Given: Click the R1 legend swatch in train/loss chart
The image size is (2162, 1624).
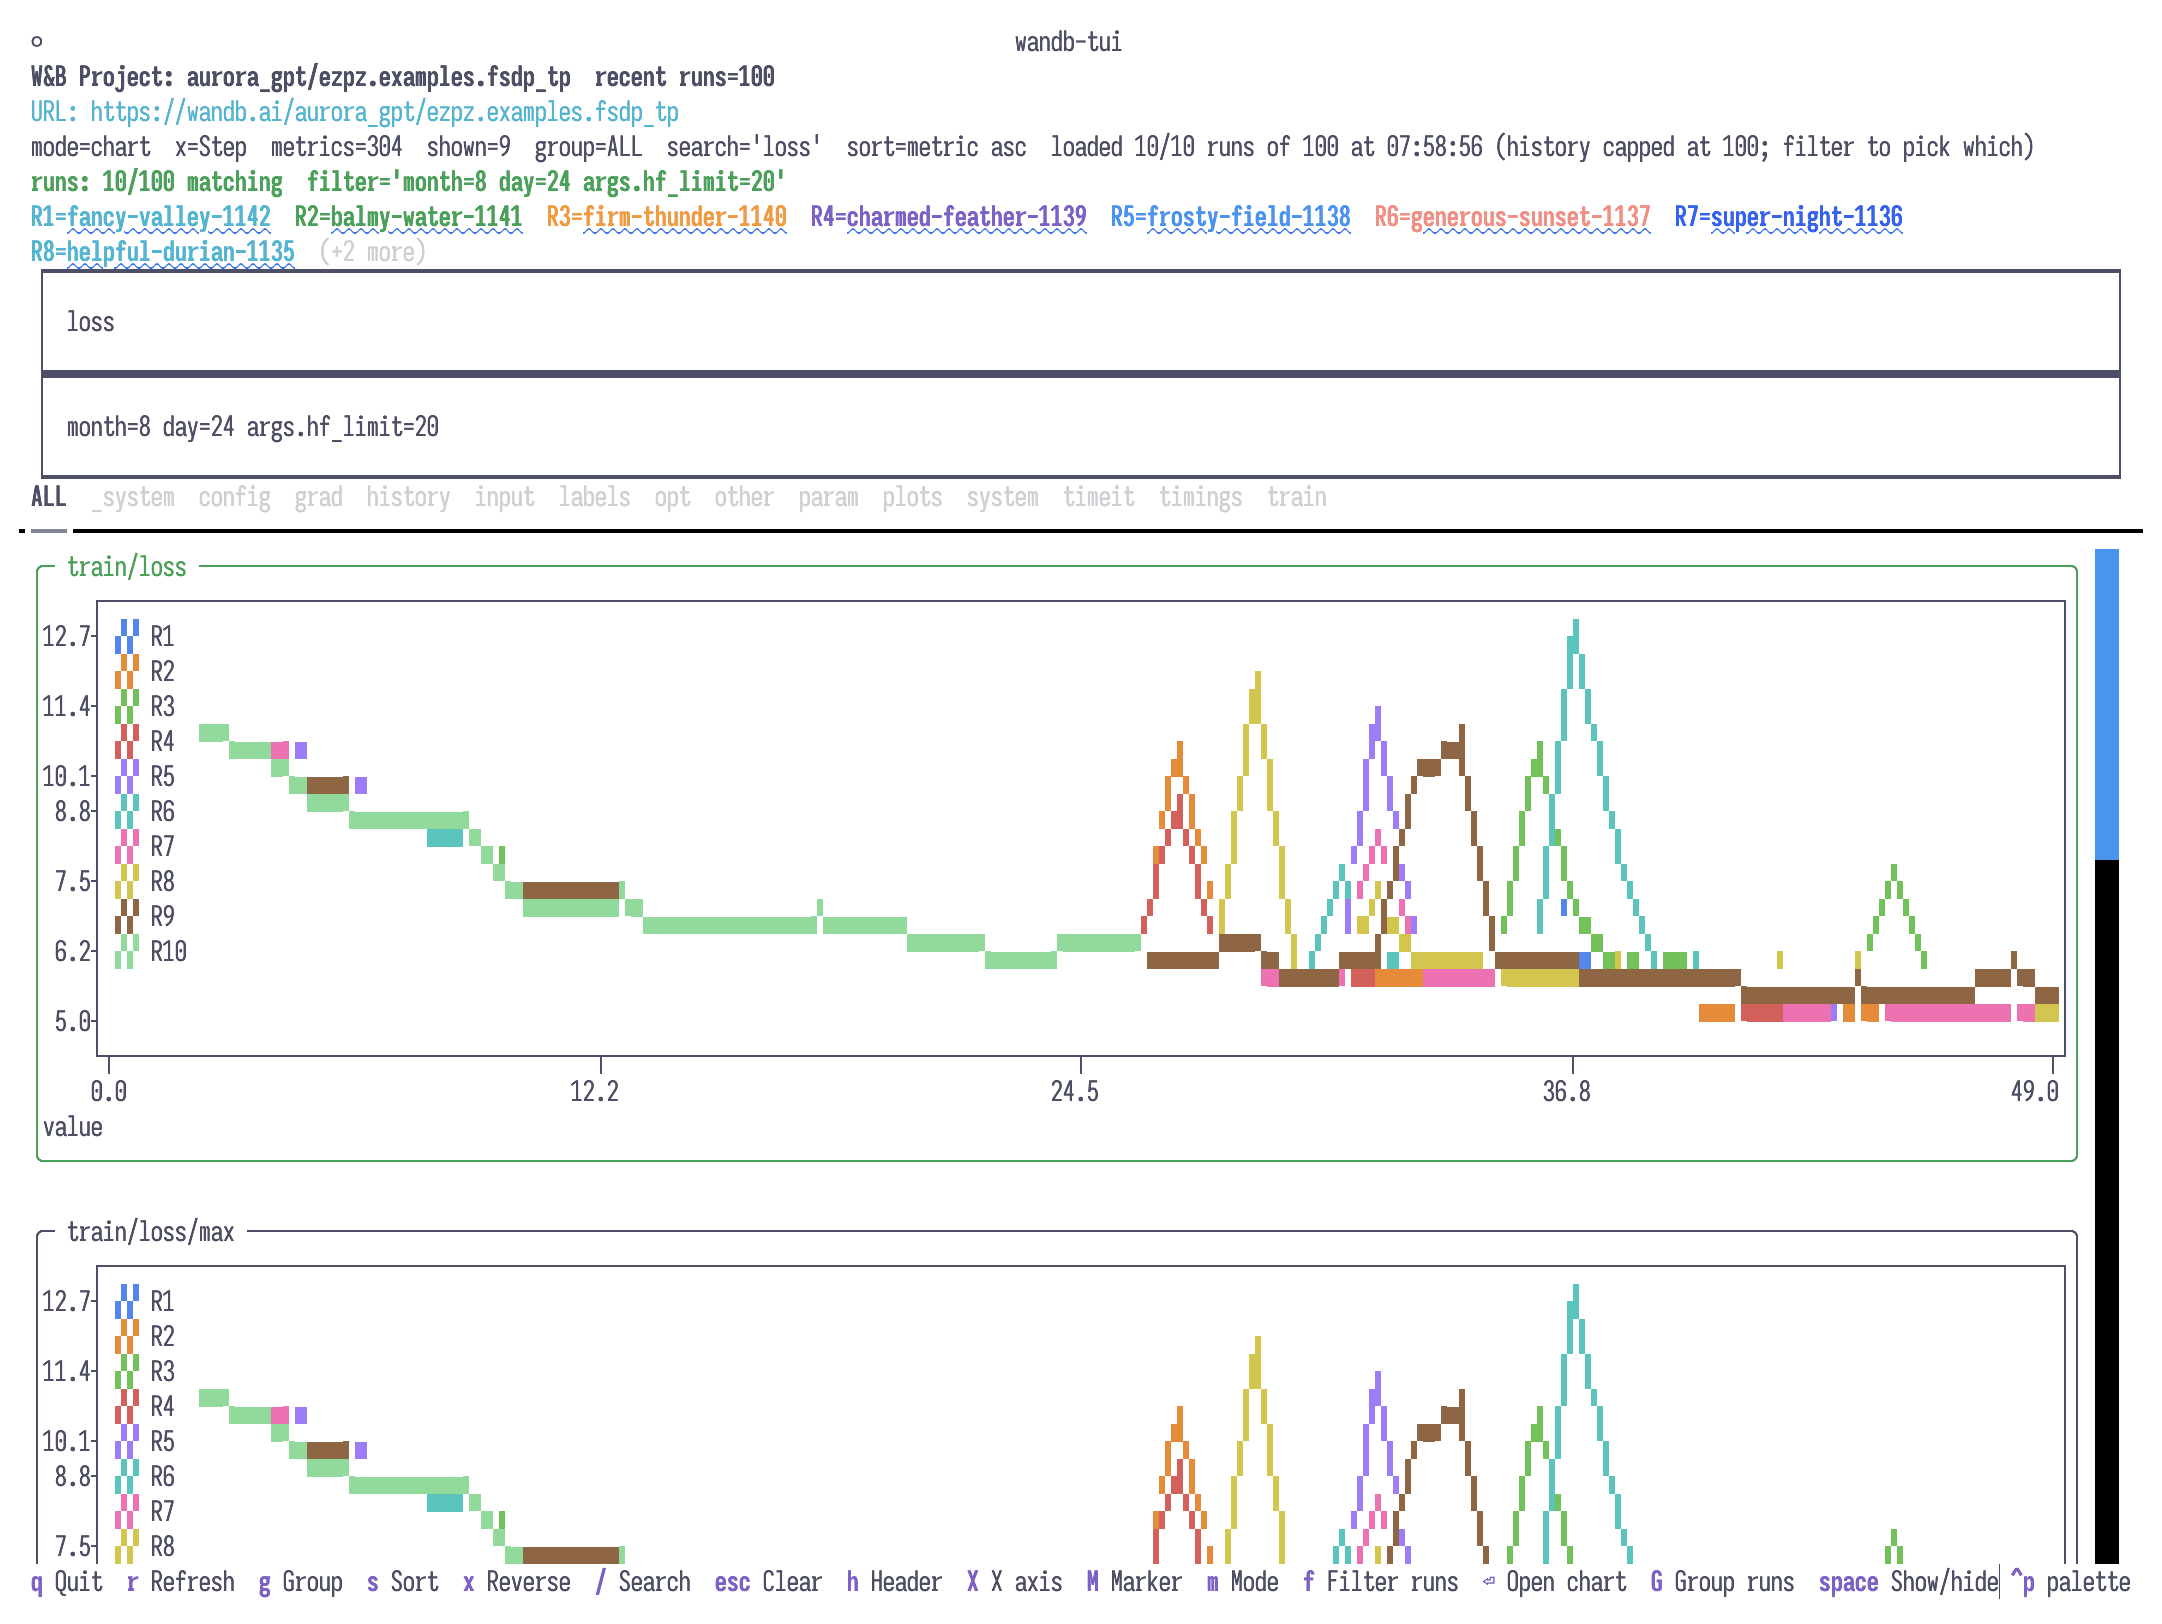Looking at the screenshot, I should point(127,636).
